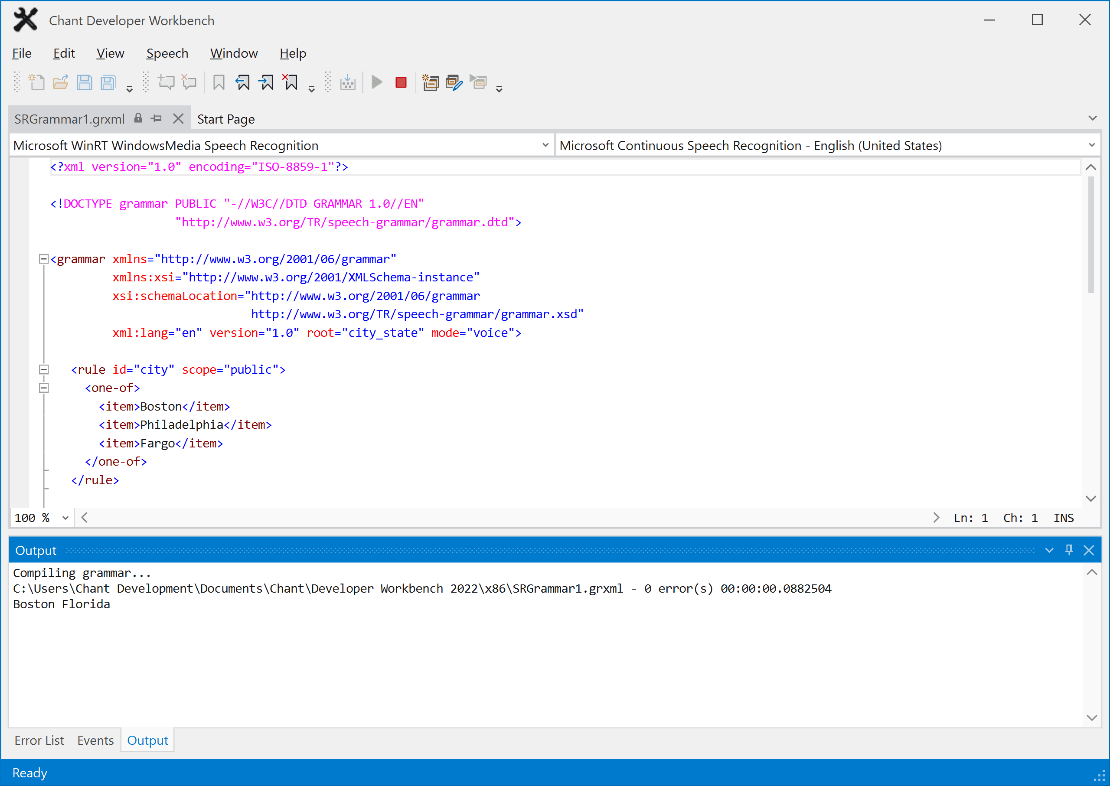Viewport: 1110px width, 786px height.
Task: Click the Ready status bar text
Action: 30,773
